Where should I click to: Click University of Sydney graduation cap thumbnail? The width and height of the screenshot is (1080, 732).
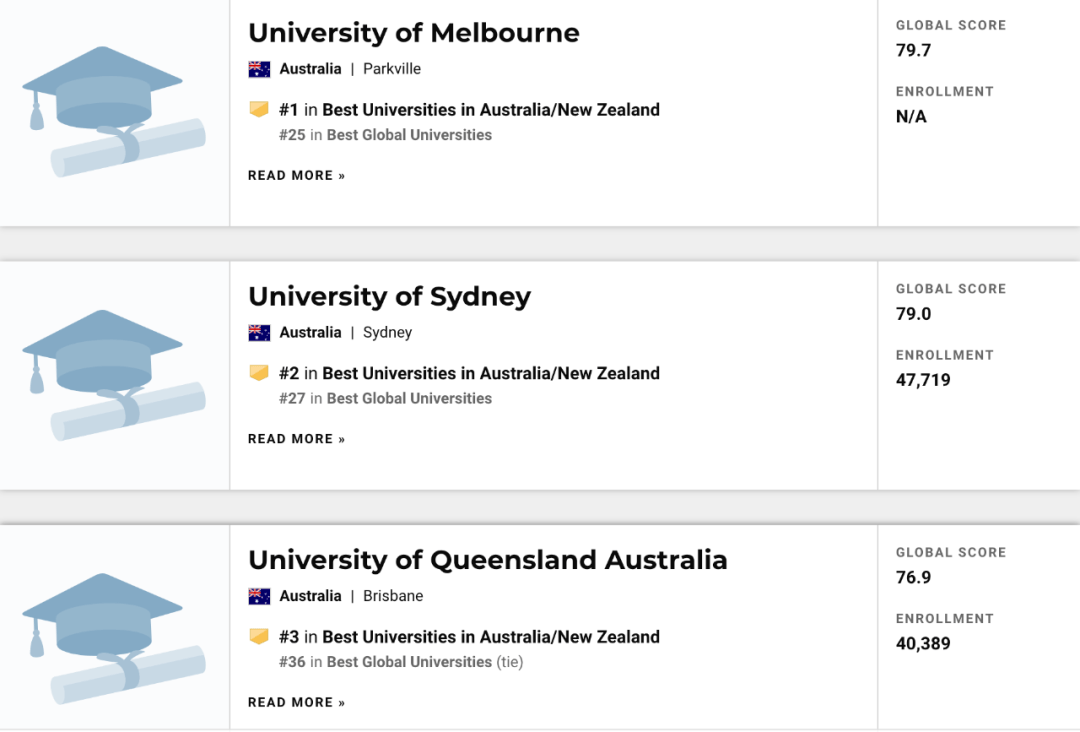(x=113, y=375)
